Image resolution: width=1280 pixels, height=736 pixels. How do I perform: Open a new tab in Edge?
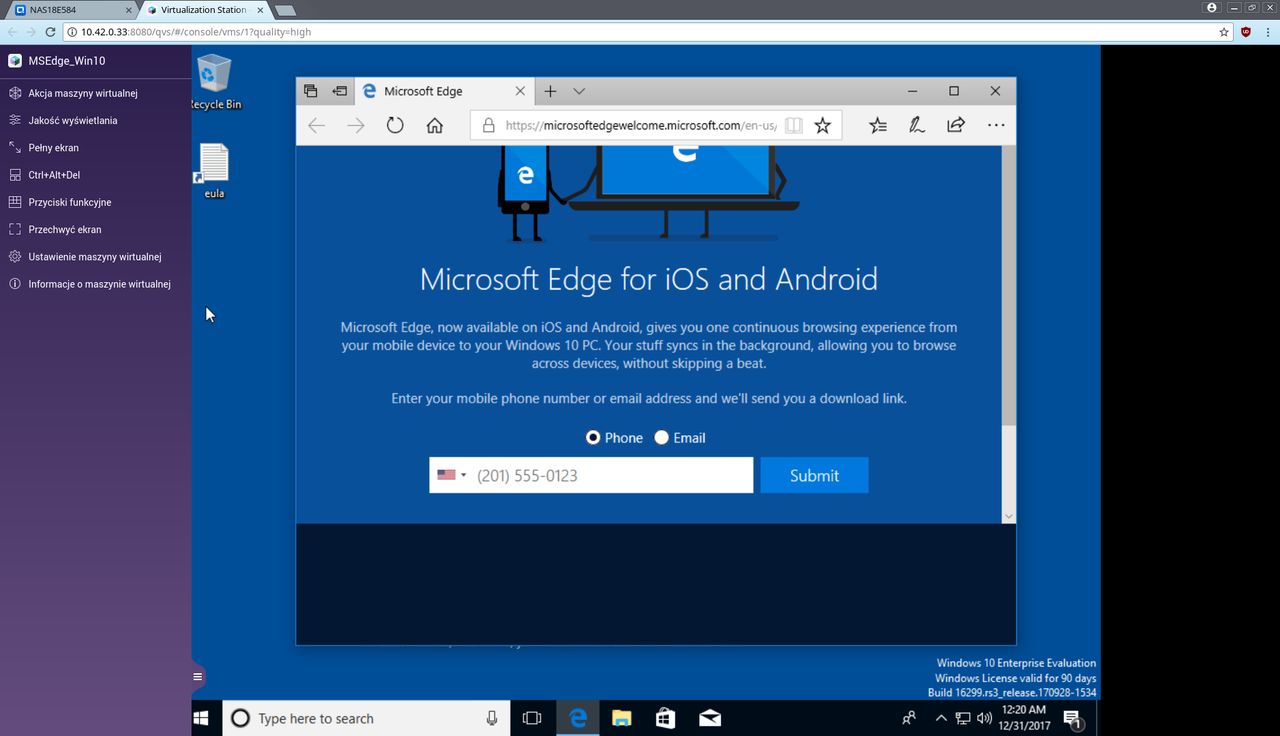point(550,91)
